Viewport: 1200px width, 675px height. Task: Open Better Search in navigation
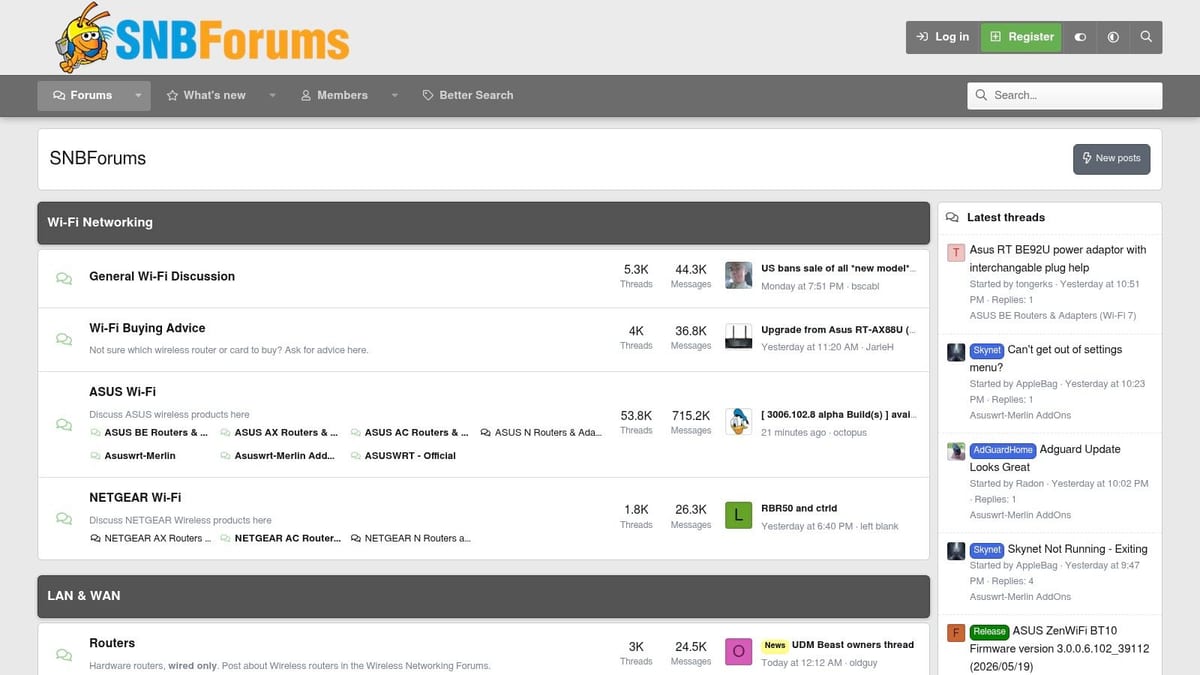click(468, 95)
